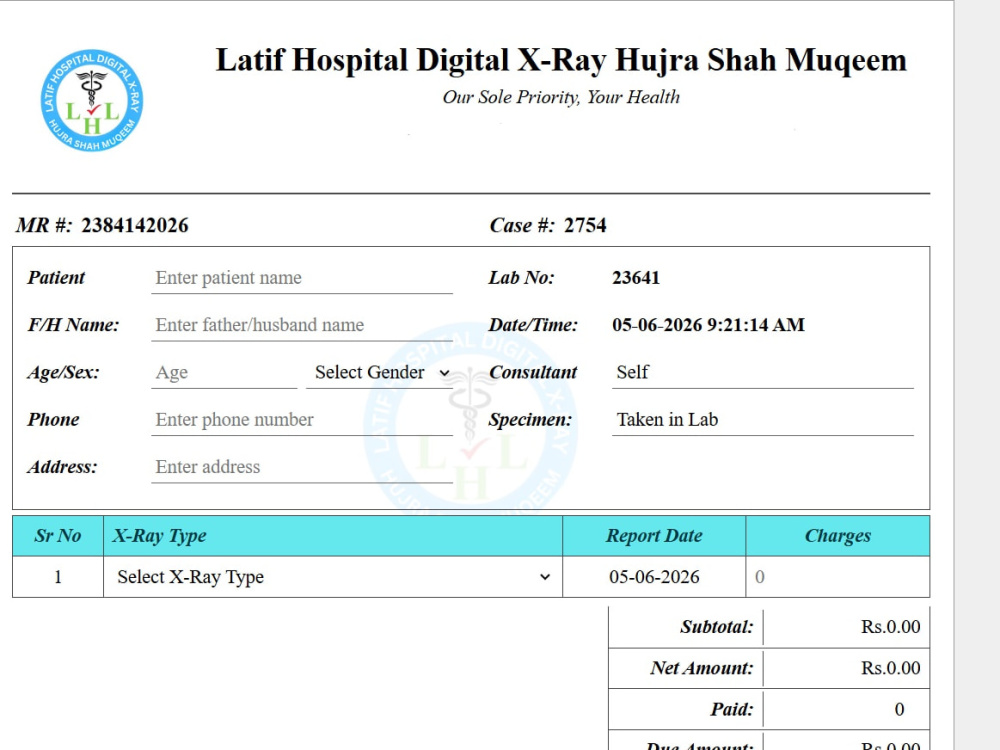Click the Latif Hospital circular logo
Image resolution: width=1000 pixels, height=750 pixels.
click(92, 100)
